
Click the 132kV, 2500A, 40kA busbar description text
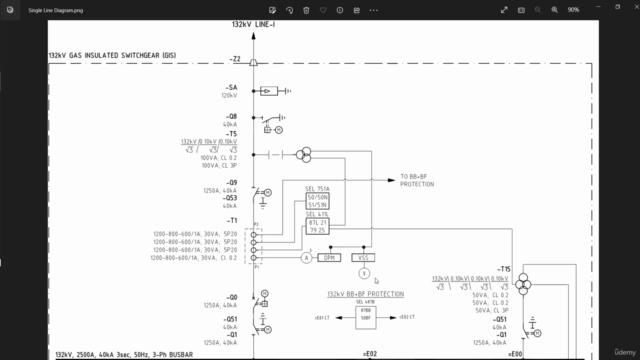coord(124,355)
